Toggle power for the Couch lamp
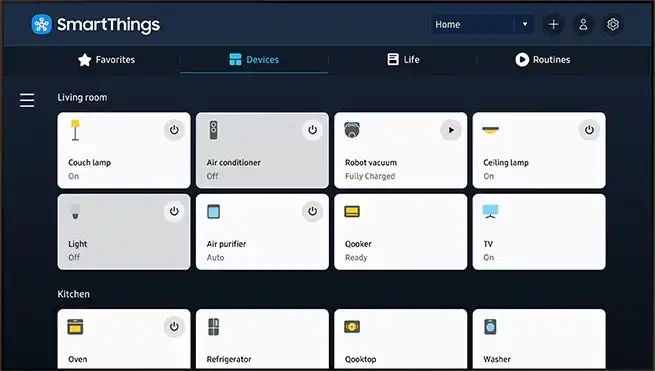This screenshot has width=655, height=371. (174, 130)
